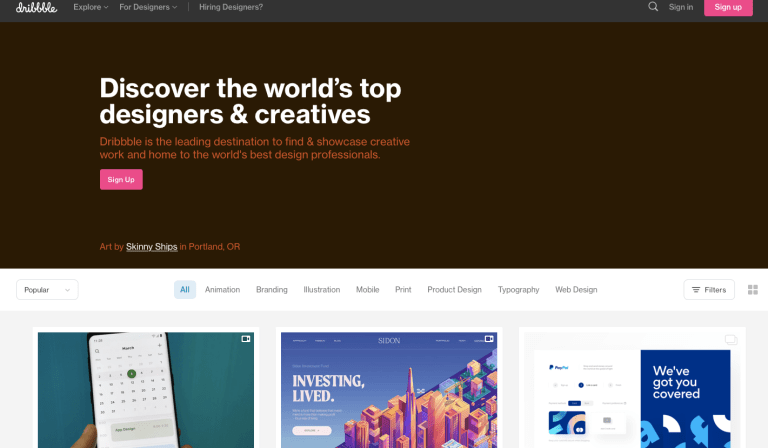Open Hiring Designers? link
The width and height of the screenshot is (768, 448).
[x=231, y=7]
